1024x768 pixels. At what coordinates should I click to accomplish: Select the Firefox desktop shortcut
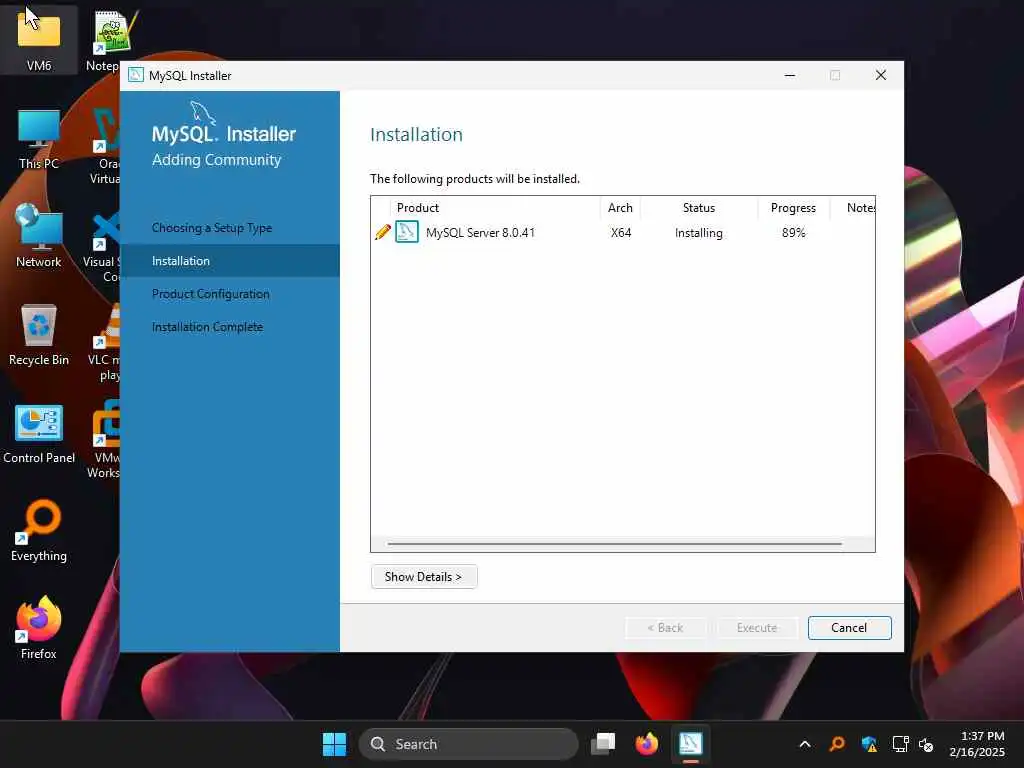39,628
